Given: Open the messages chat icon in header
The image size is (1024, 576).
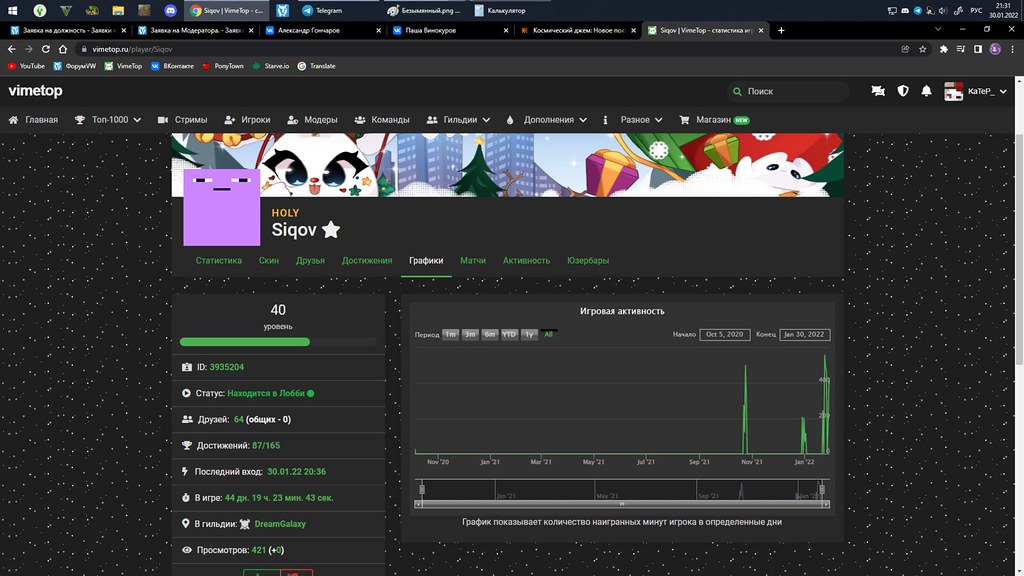Looking at the screenshot, I should pyautogui.click(x=878, y=91).
